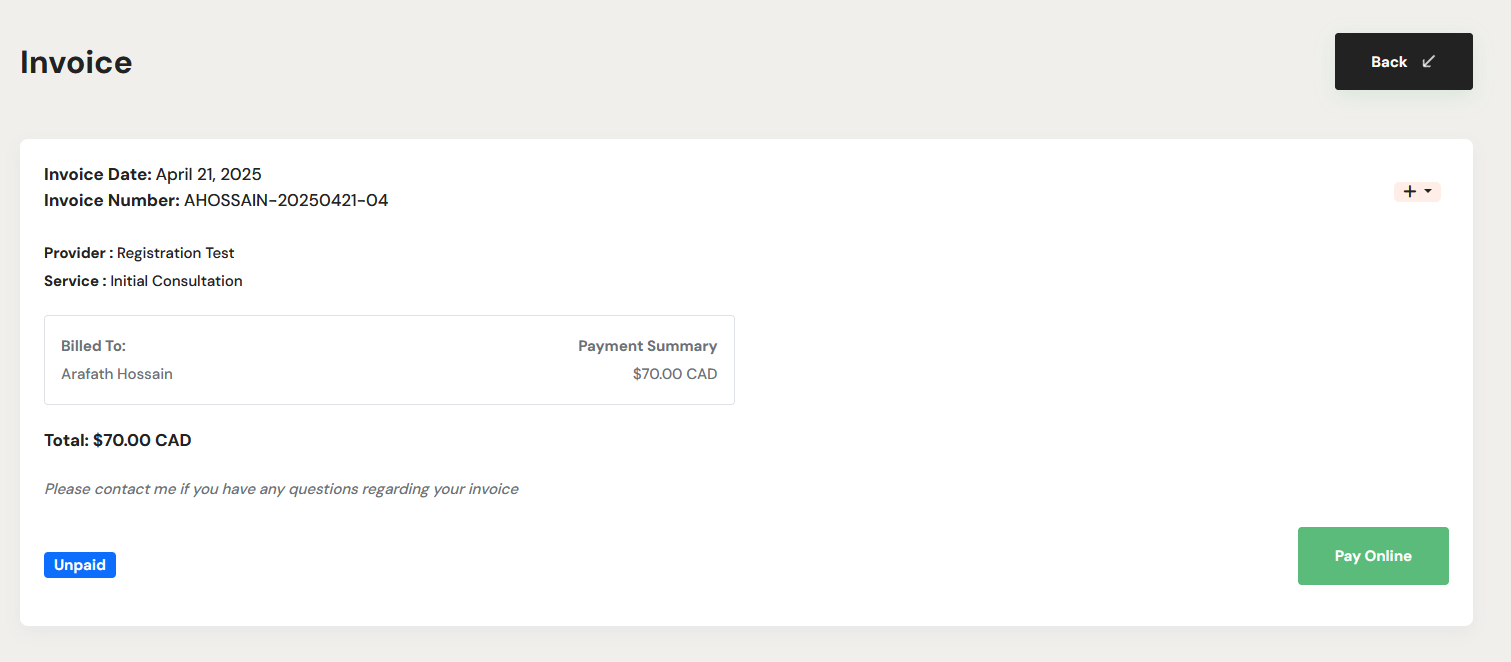
Task: Expand the dropdown caret beside the plus
Action: tap(1428, 191)
